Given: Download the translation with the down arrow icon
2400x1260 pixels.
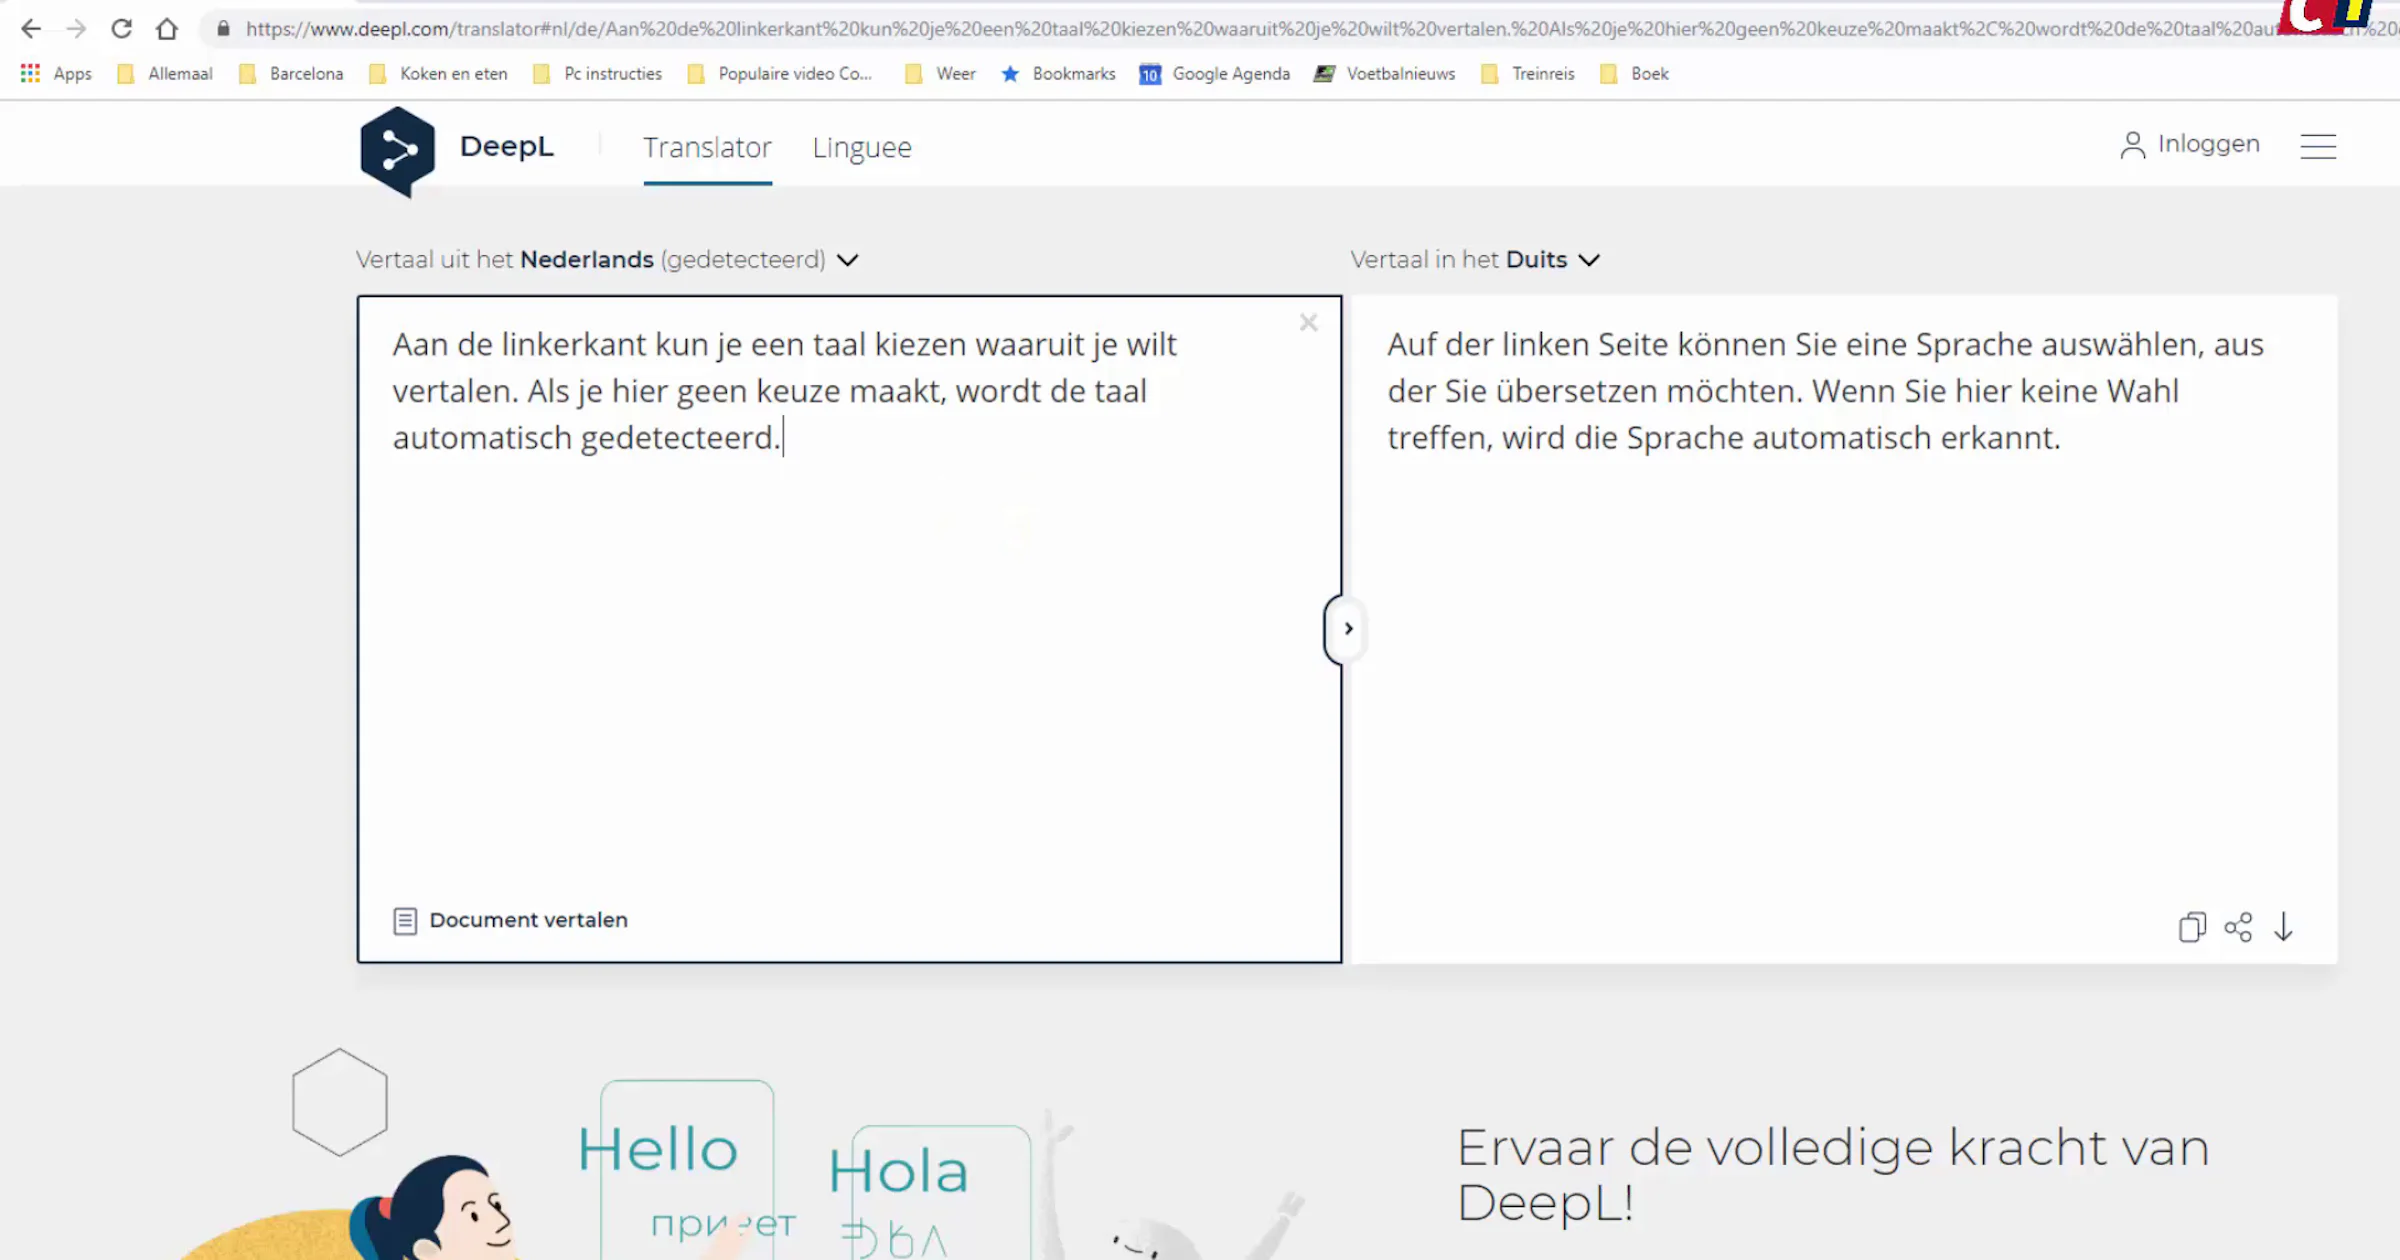Looking at the screenshot, I should pyautogui.click(x=2283, y=927).
